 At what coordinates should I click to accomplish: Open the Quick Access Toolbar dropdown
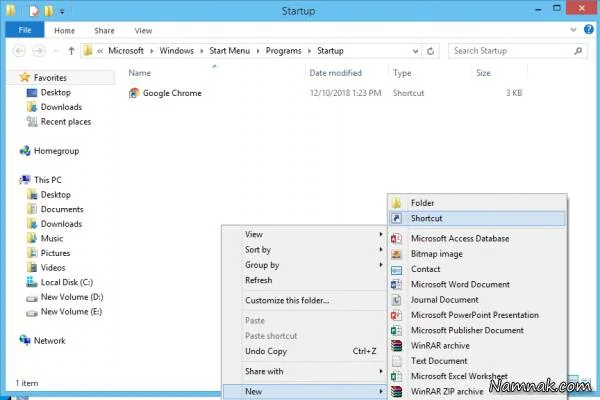point(62,11)
